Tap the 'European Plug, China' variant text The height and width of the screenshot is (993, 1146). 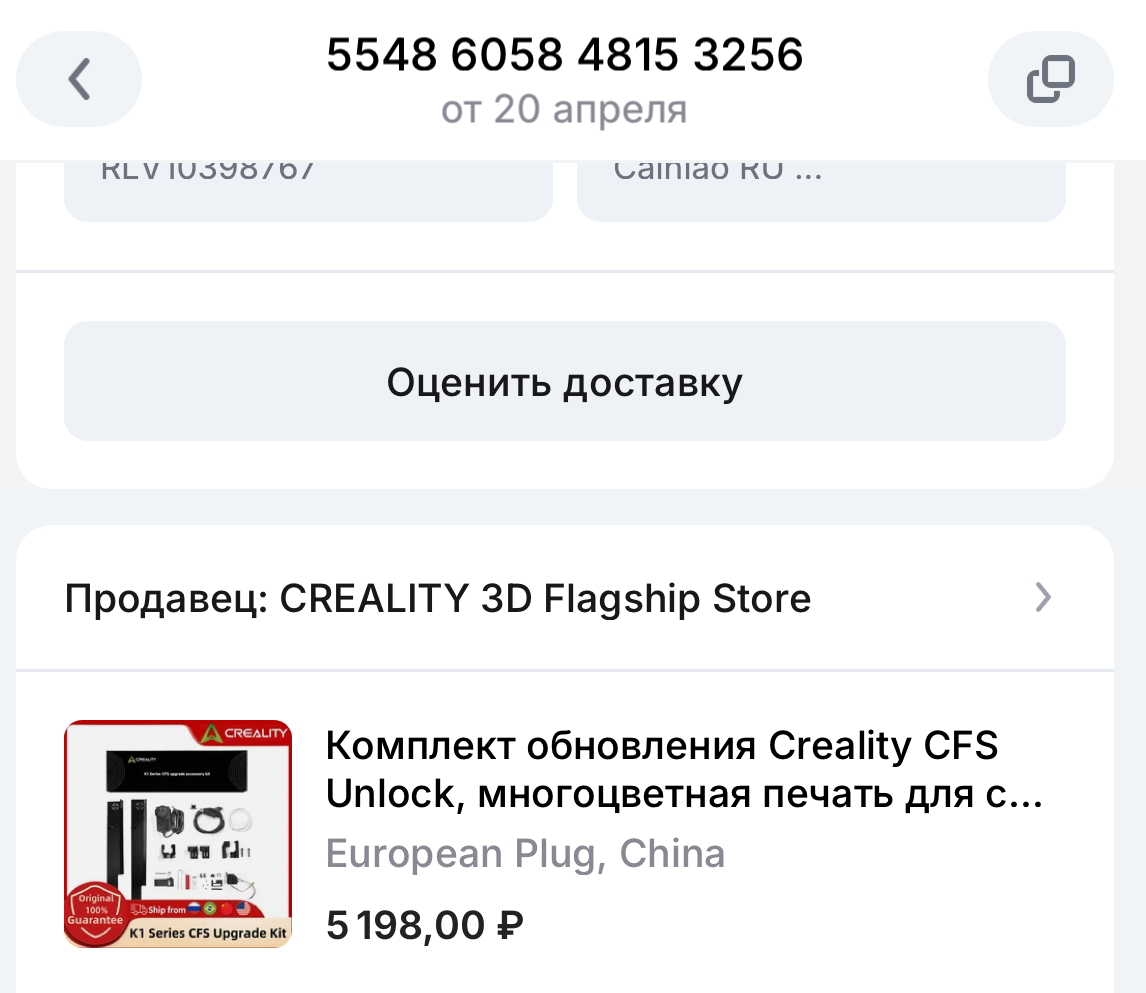click(525, 854)
